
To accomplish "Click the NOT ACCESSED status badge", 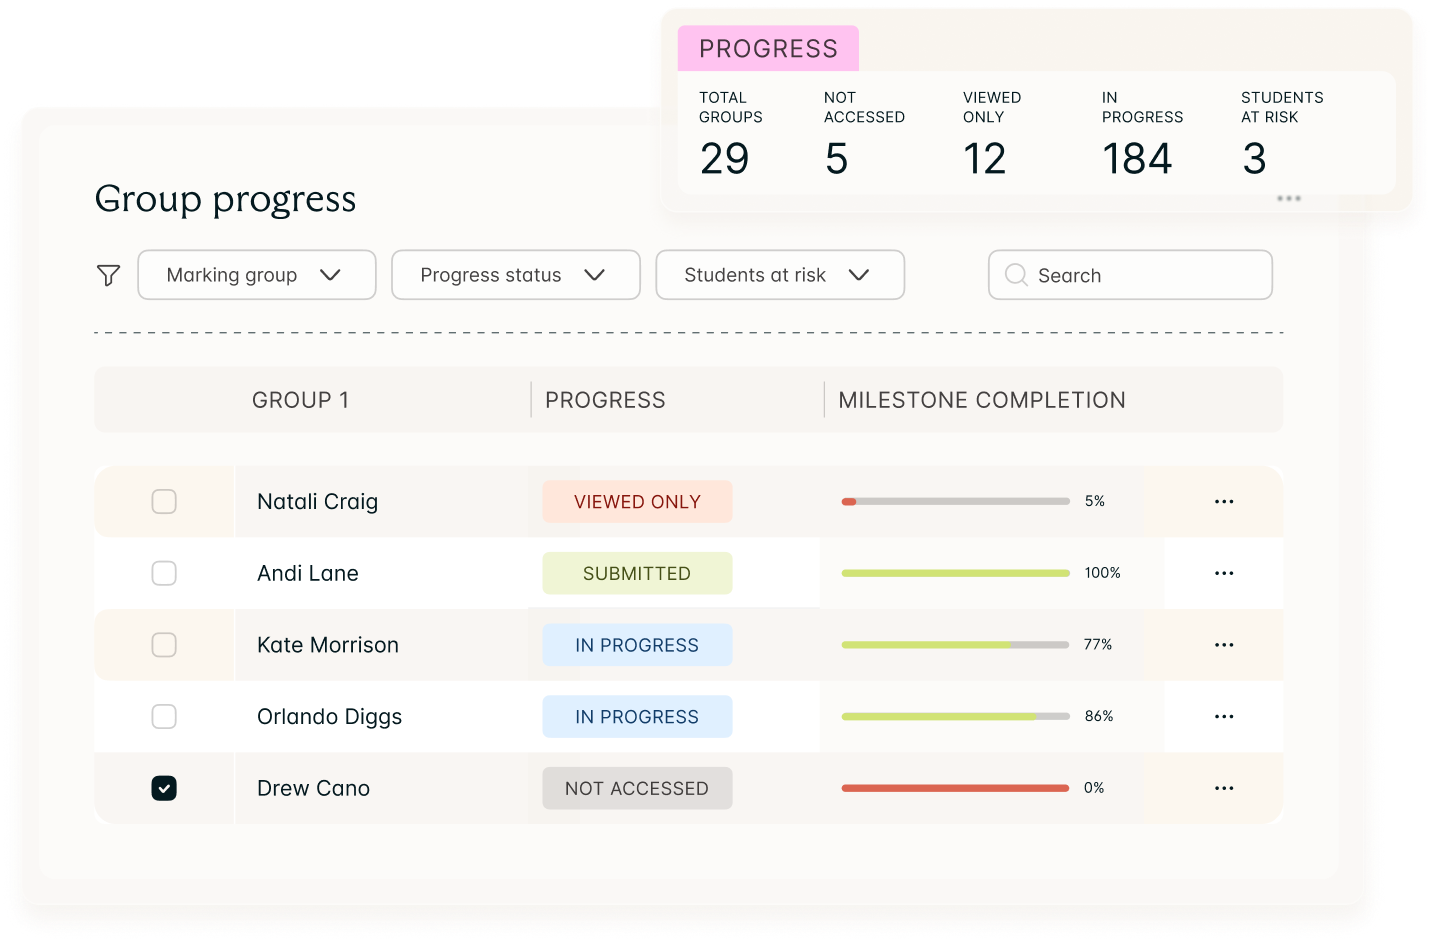I will point(637,788).
